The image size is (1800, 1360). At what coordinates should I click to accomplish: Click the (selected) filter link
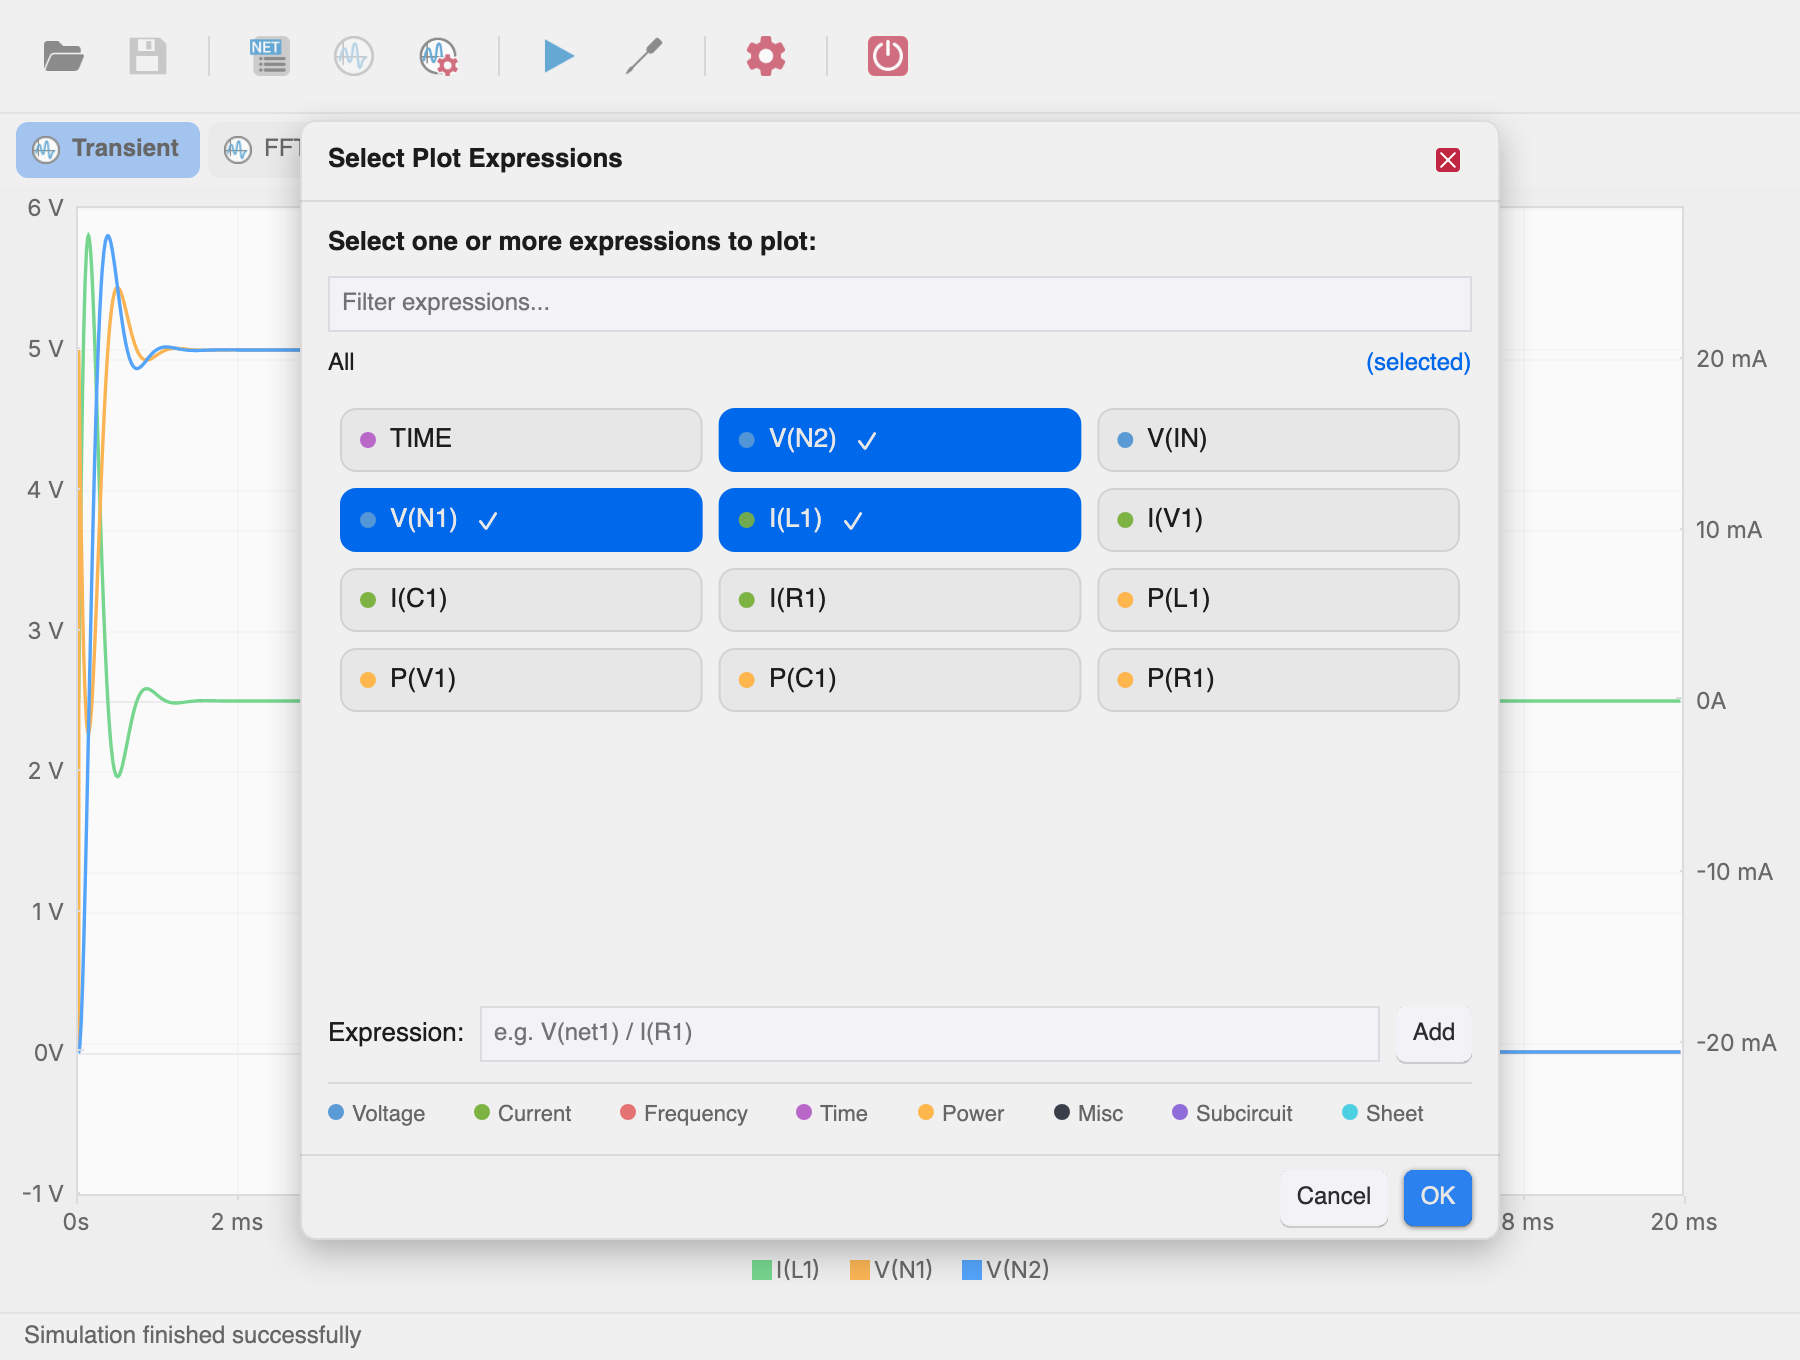(1418, 362)
